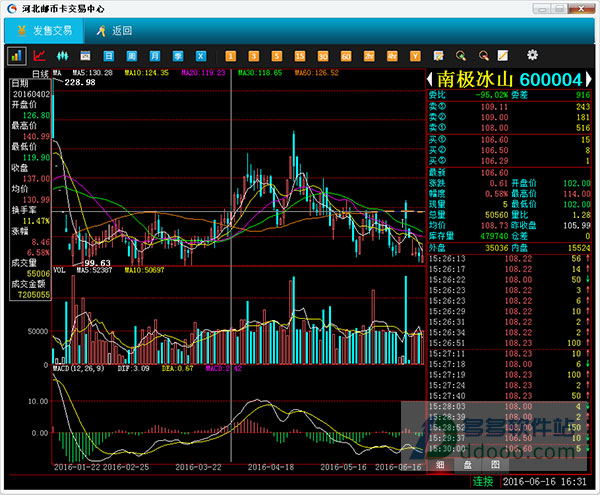Click the blue X period icon
This screenshot has width=600, height=495.
tap(201, 56)
